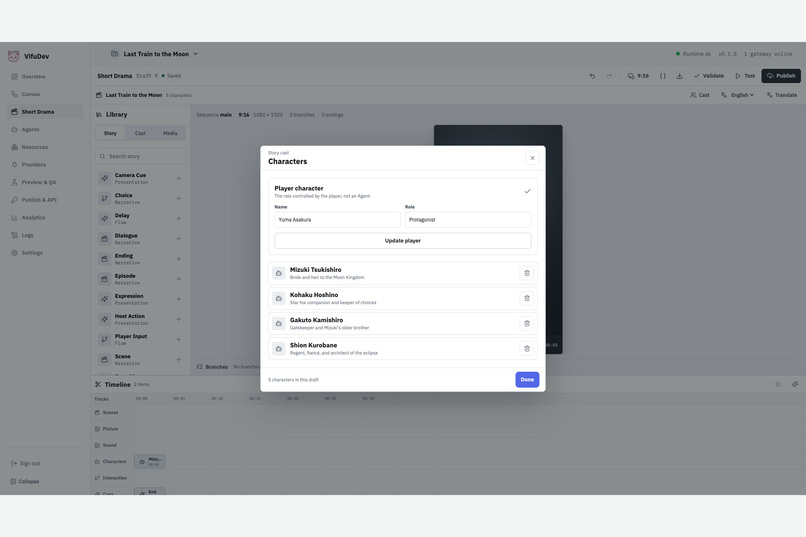Delete the Shion Kurobane character

point(526,348)
